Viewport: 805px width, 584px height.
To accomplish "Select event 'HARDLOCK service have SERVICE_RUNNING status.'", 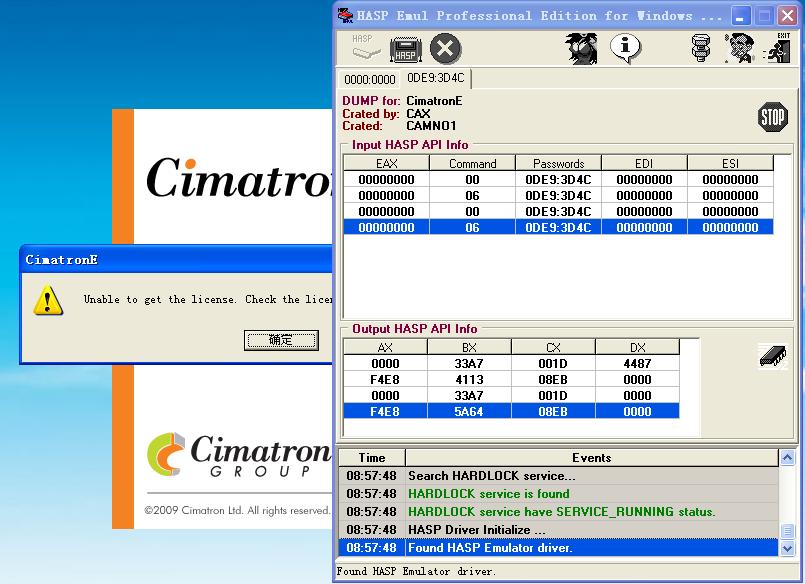I will pyautogui.click(x=559, y=512).
